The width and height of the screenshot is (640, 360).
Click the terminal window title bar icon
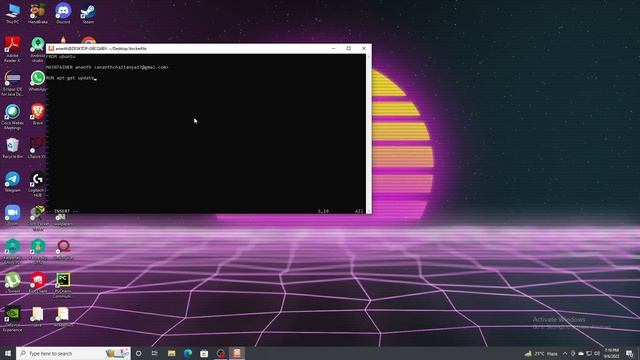coord(51,48)
